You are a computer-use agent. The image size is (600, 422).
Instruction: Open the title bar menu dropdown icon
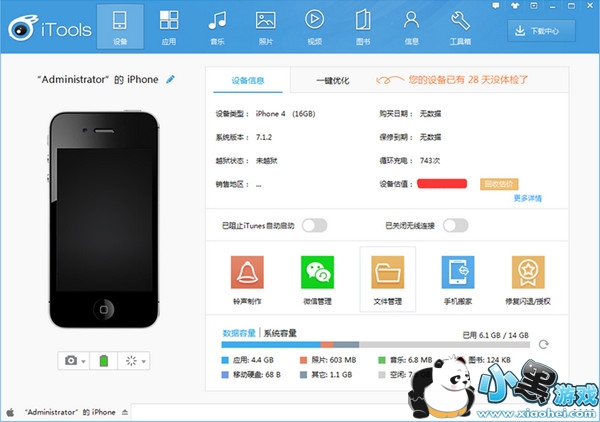tap(534, 6)
